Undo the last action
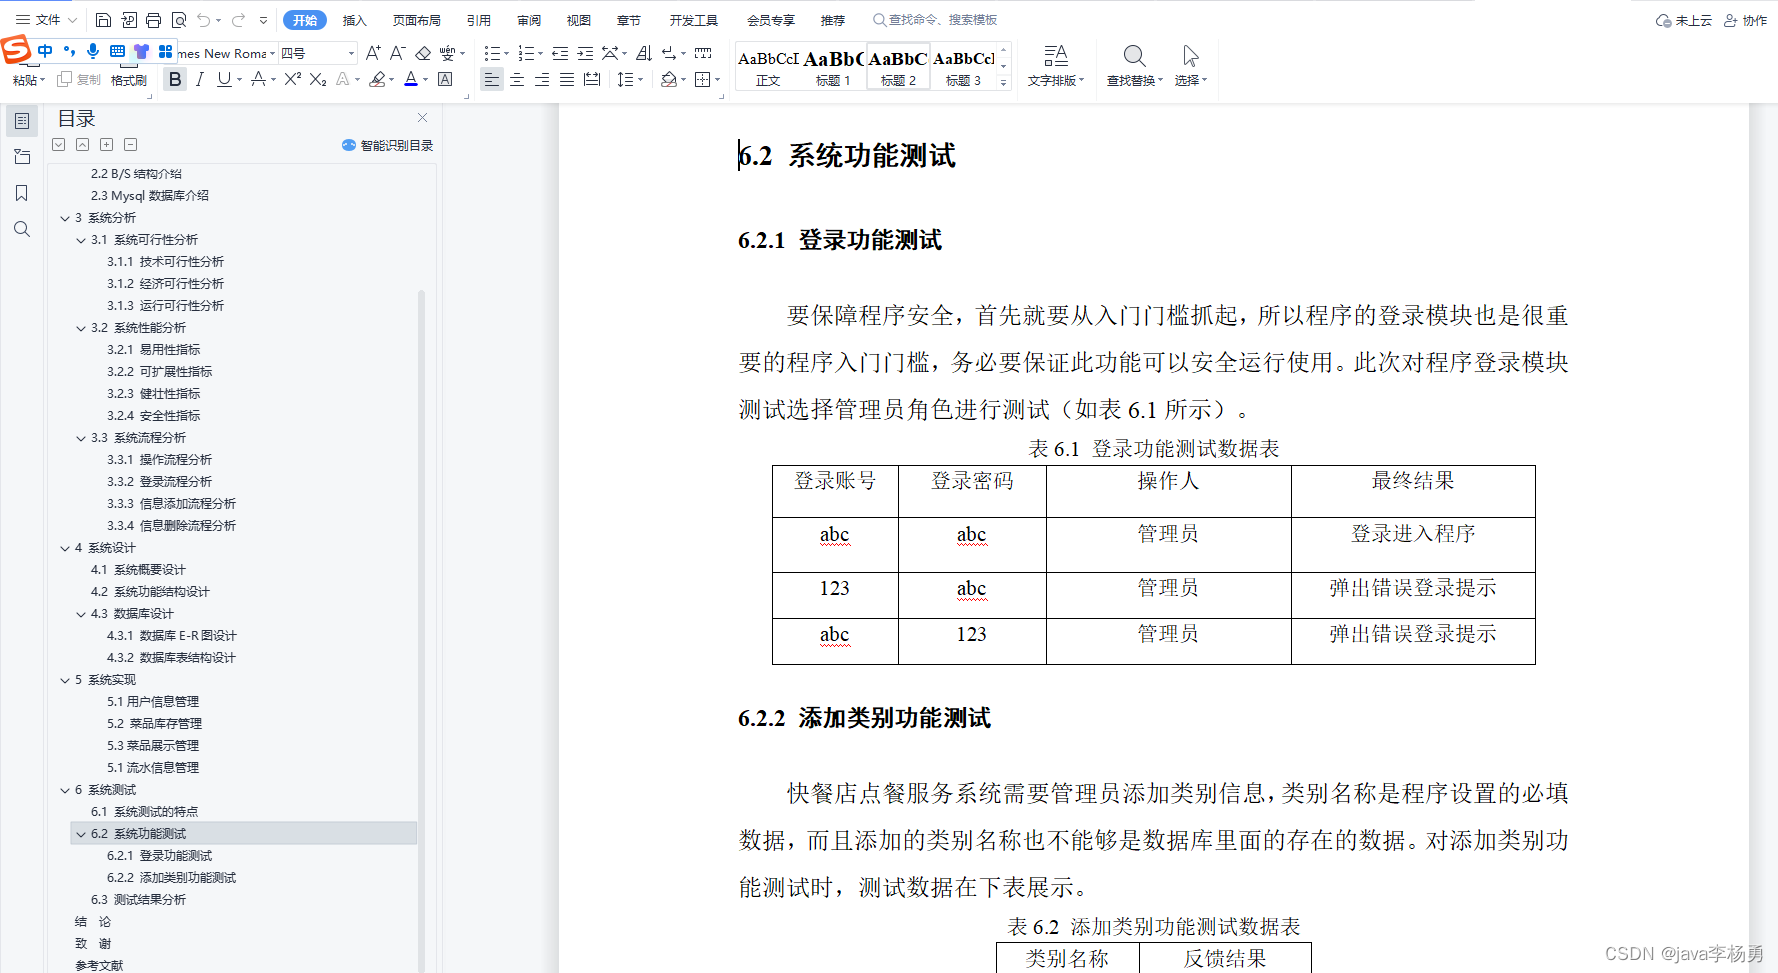 pos(204,20)
